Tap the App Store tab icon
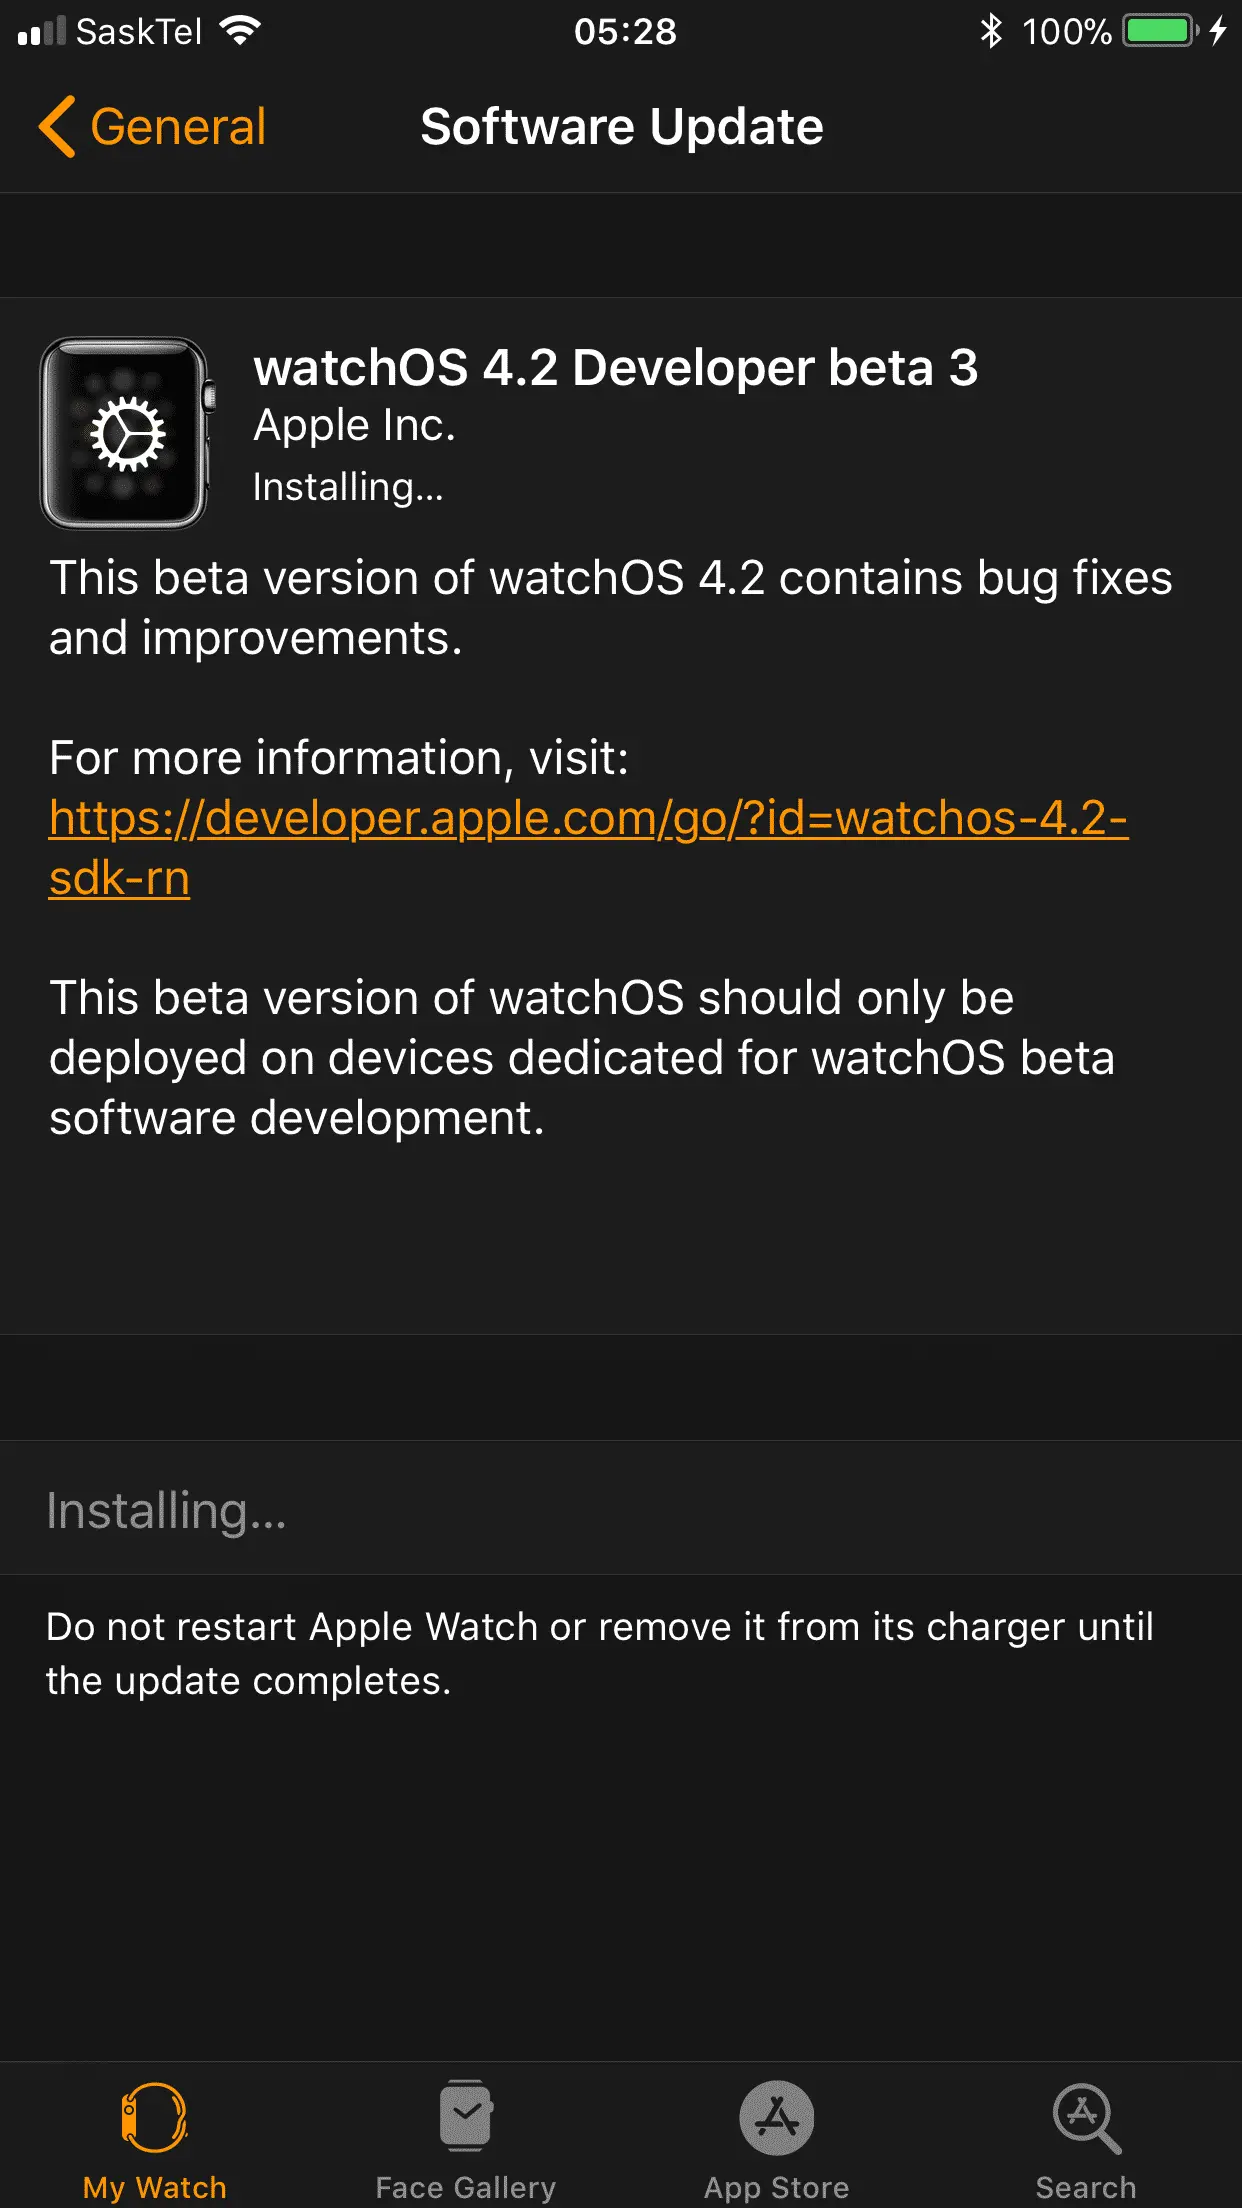 (776, 2116)
